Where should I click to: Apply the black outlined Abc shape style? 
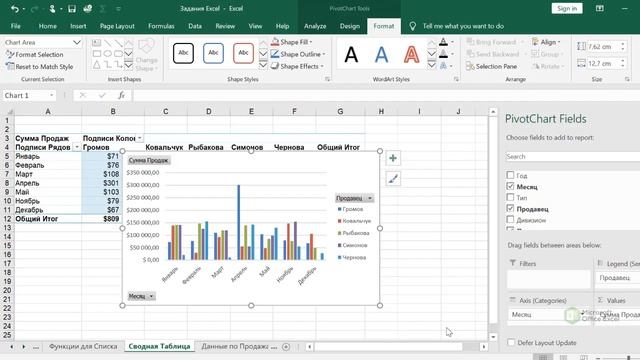[x=183, y=53]
